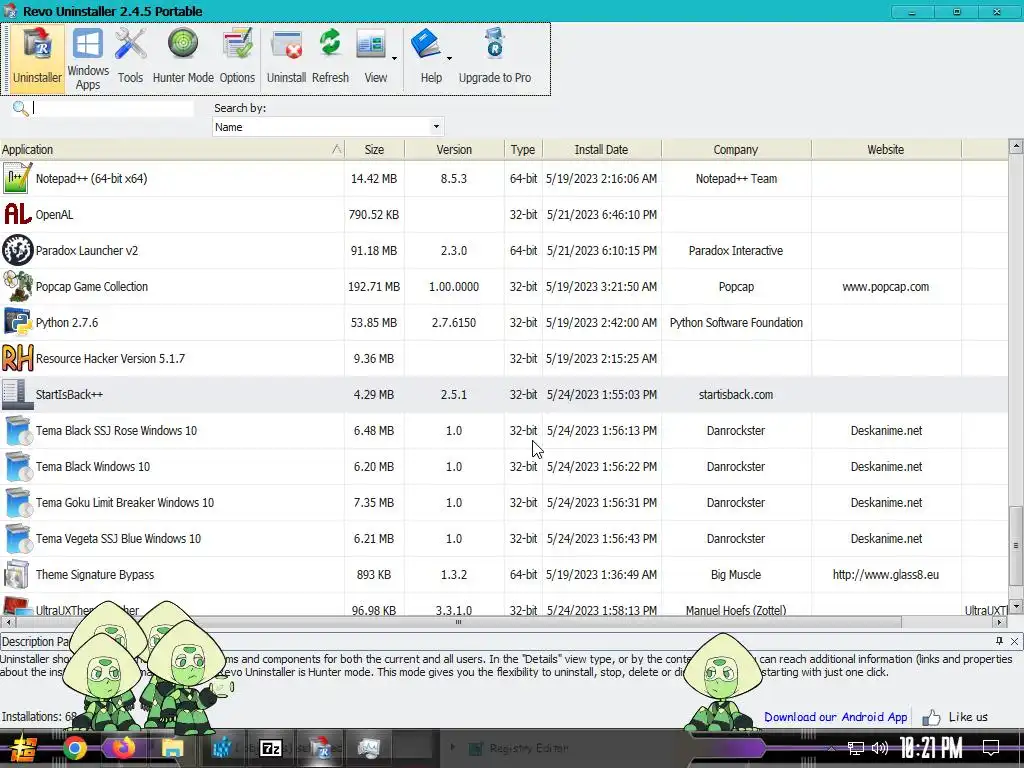Viewport: 1024px width, 768px height.
Task: Sort by Company column header
Action: coord(736,150)
